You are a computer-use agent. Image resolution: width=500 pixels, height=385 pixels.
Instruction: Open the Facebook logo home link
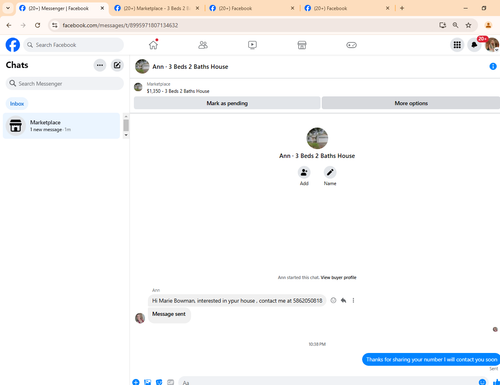point(13,45)
